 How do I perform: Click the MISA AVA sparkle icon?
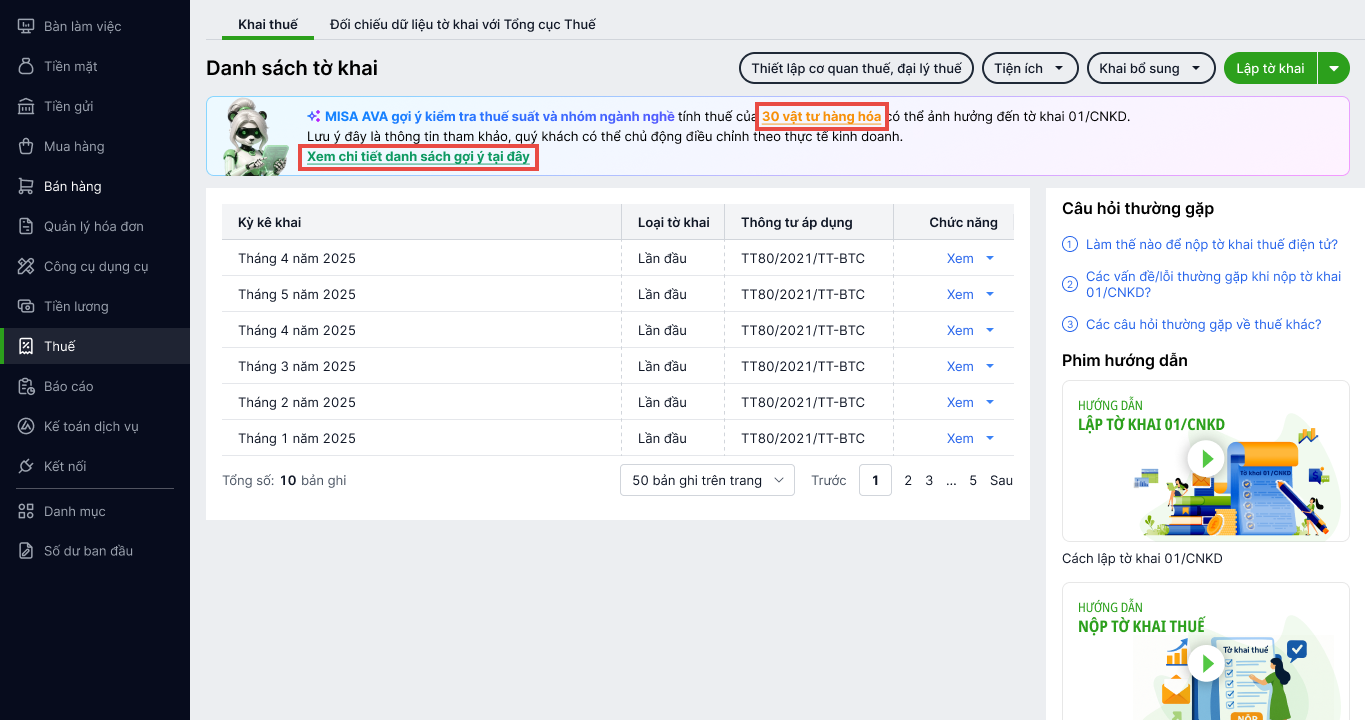(x=314, y=116)
